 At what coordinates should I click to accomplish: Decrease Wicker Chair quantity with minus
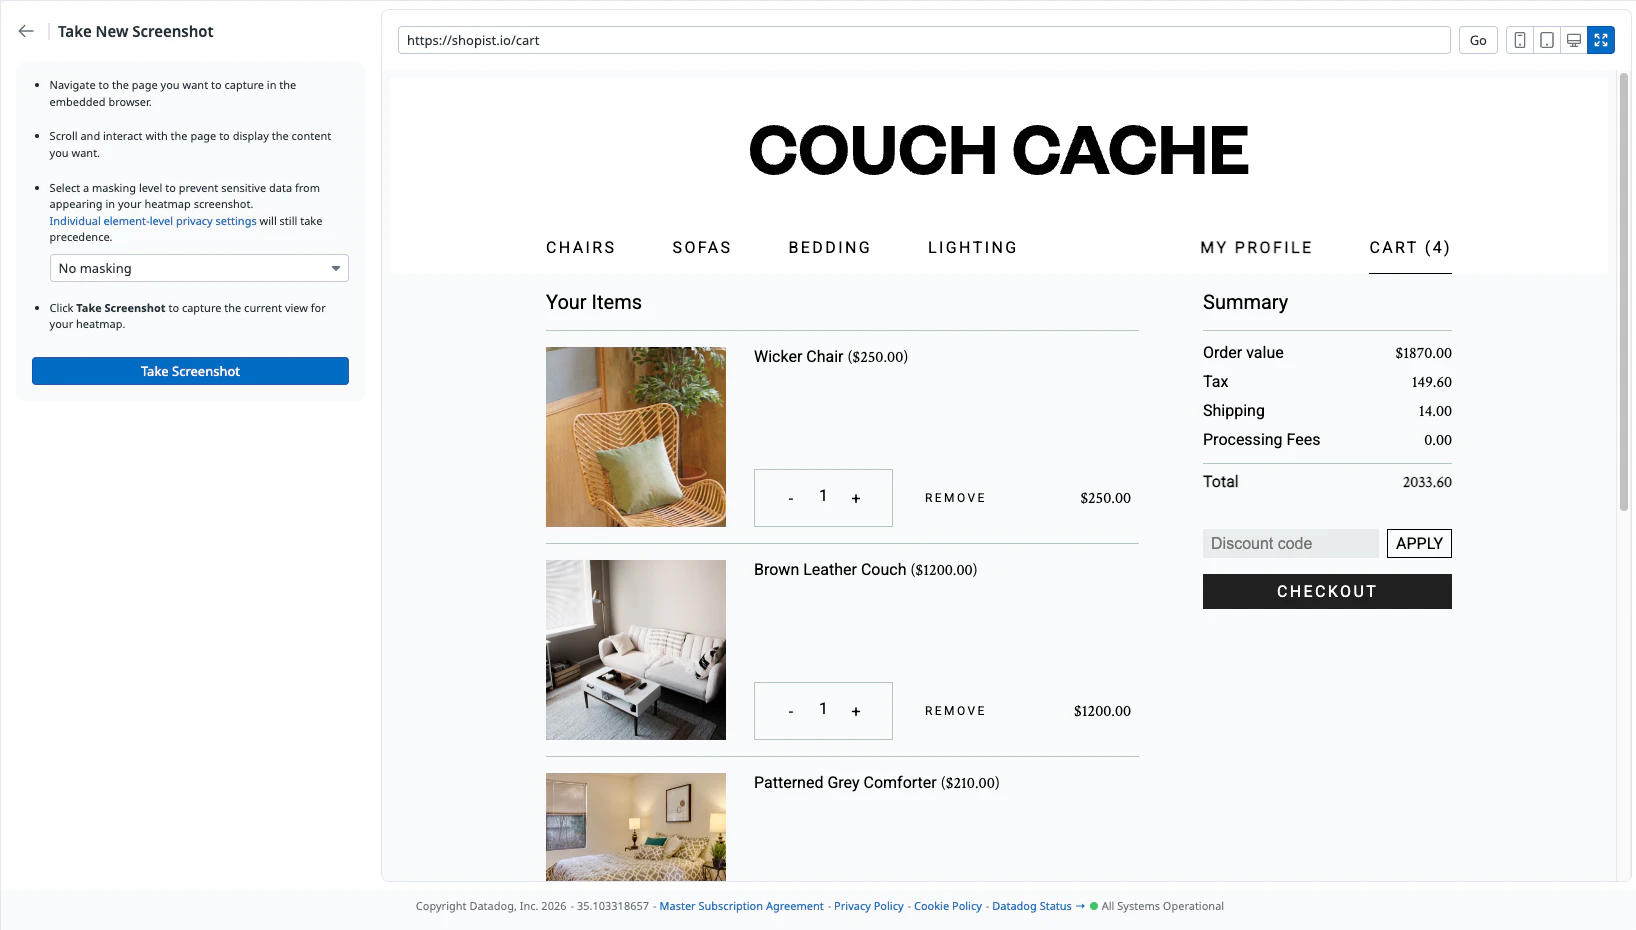point(791,498)
